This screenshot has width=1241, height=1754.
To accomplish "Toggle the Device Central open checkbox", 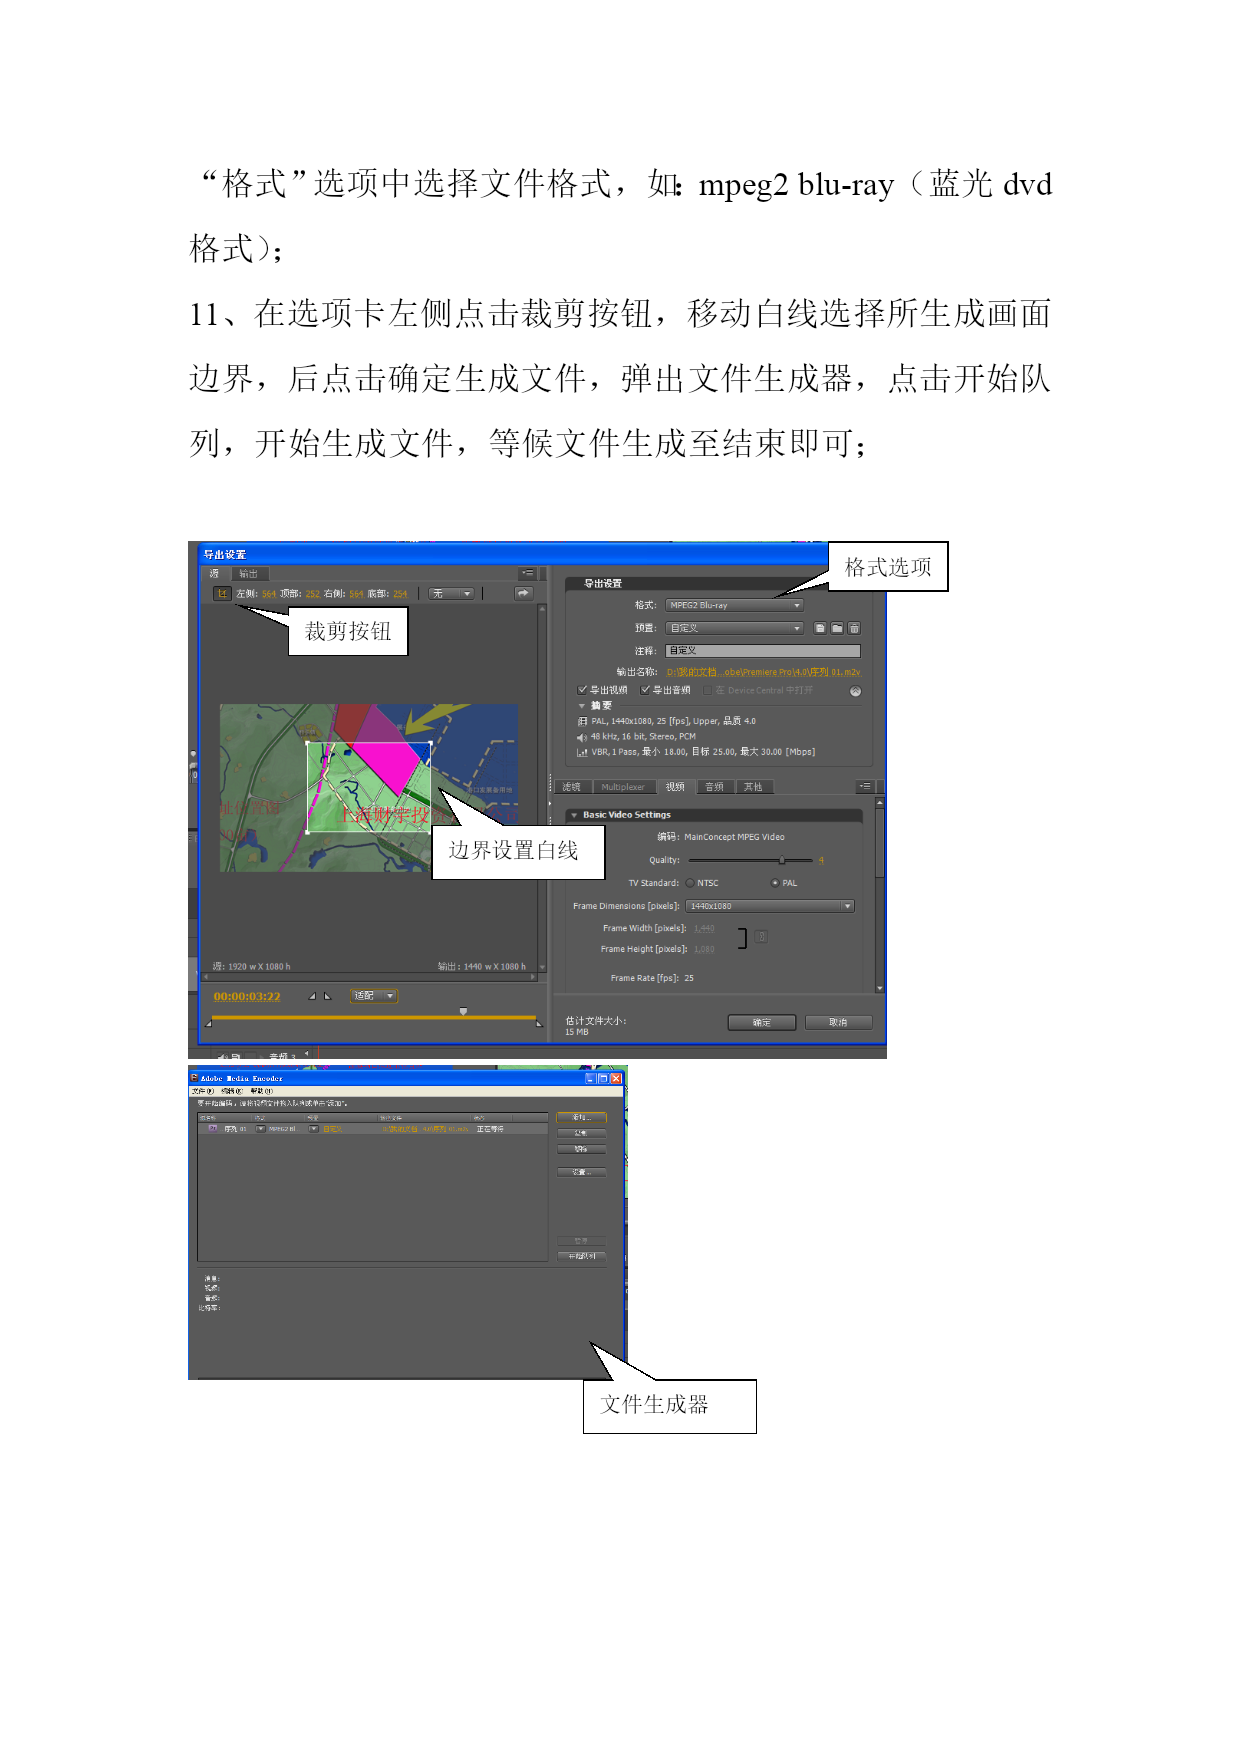I will point(708,690).
